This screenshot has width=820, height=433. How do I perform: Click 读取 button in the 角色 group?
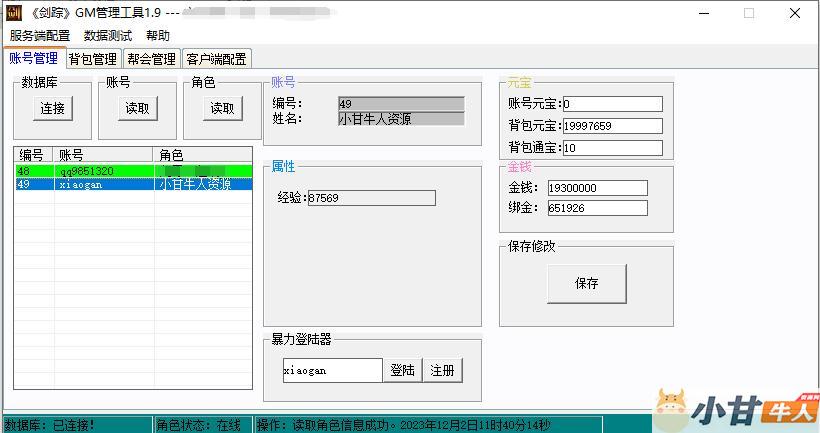click(x=222, y=109)
